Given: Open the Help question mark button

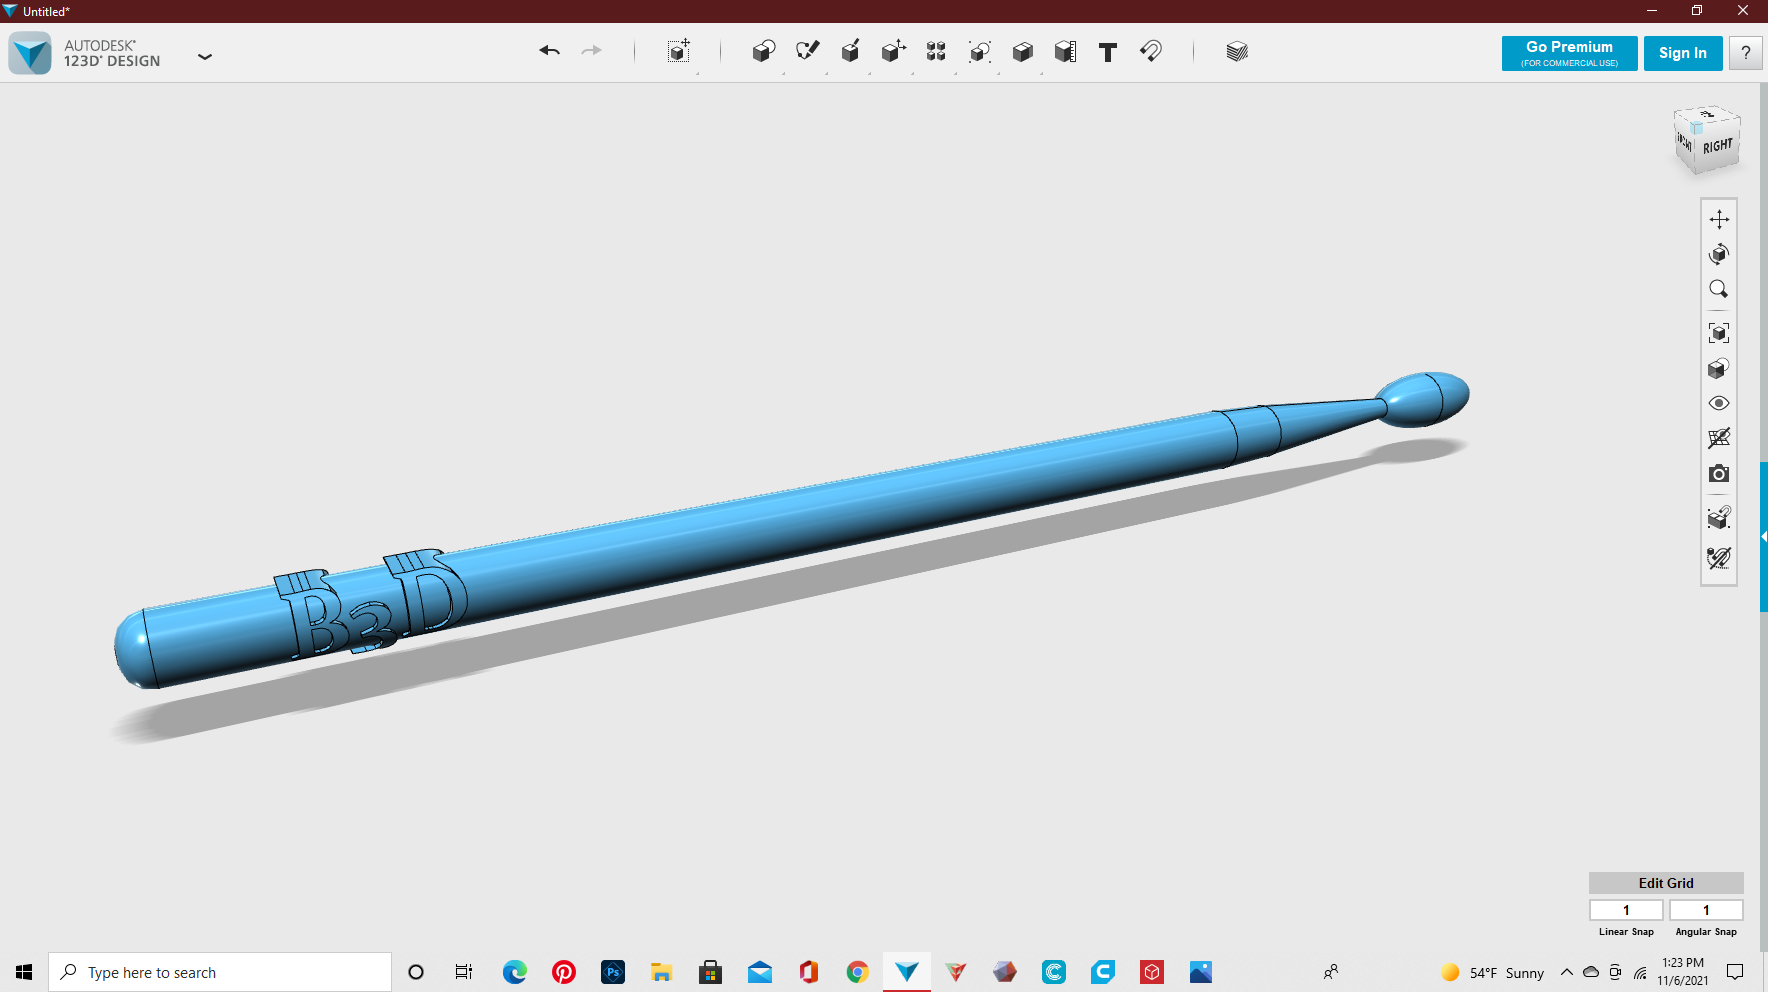Looking at the screenshot, I should pyautogui.click(x=1746, y=53).
